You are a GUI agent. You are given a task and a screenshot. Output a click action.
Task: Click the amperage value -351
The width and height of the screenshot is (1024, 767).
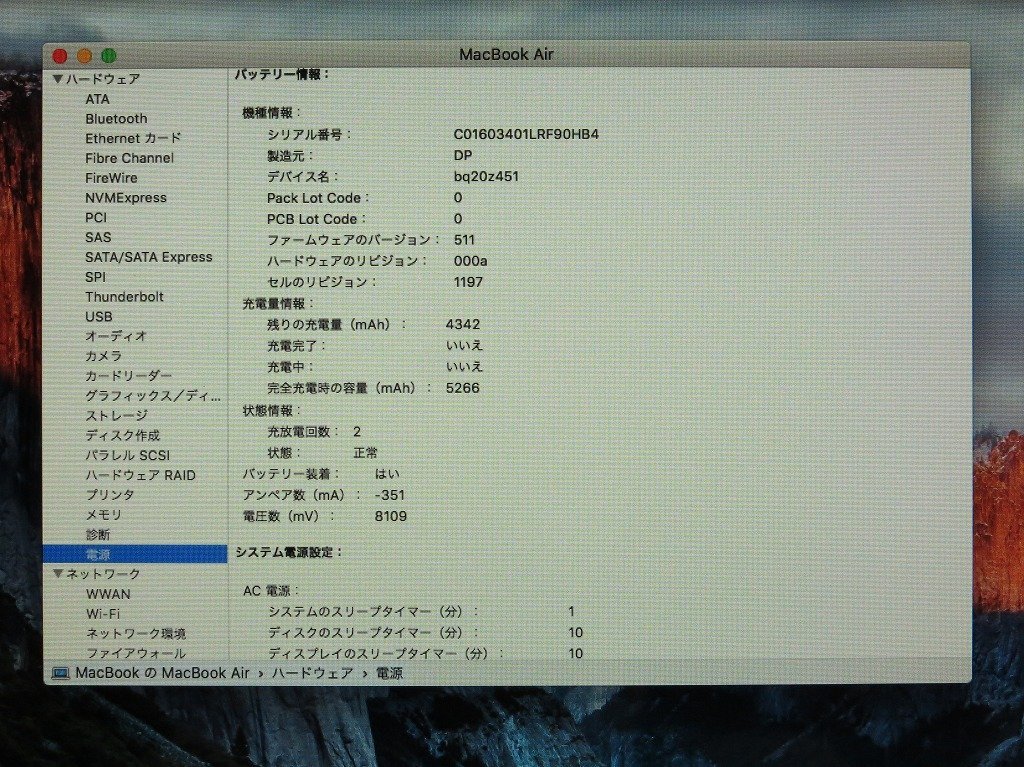pos(389,495)
